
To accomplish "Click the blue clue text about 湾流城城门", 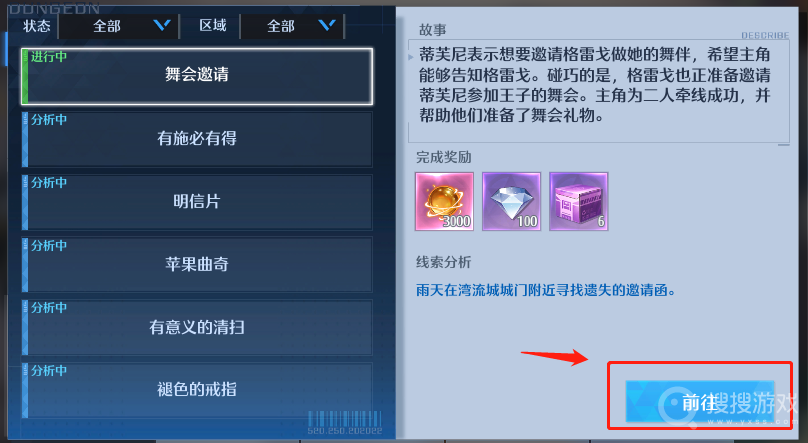I will pyautogui.click(x=545, y=290).
